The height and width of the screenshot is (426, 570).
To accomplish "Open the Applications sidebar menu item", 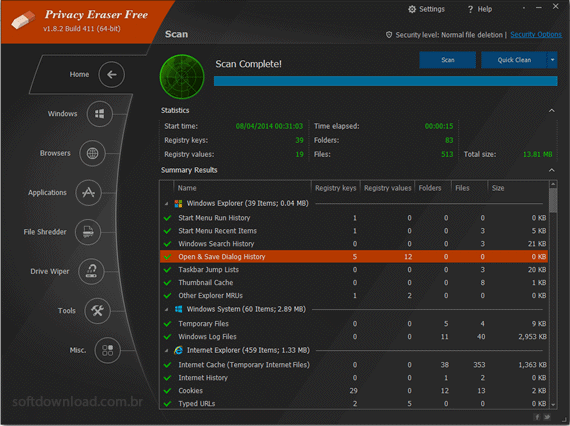I will pos(47,193).
